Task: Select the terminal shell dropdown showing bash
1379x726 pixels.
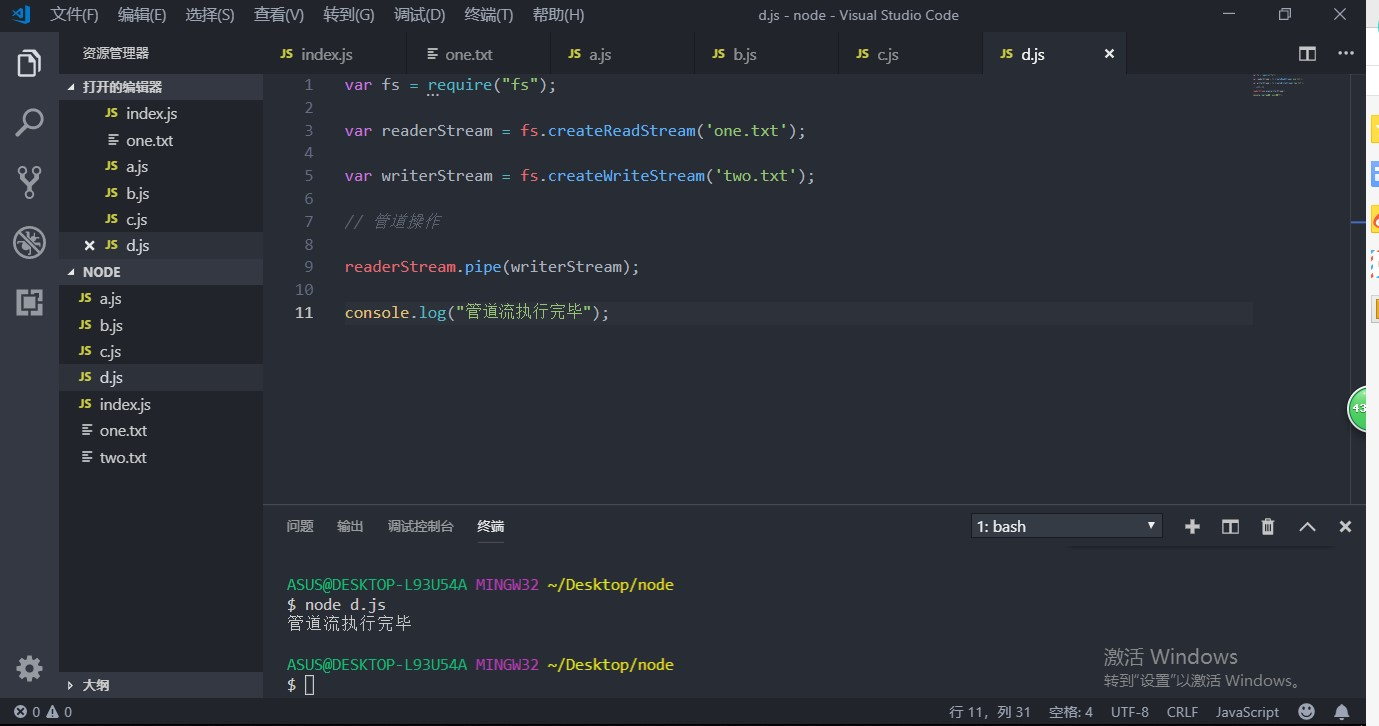Action: pos(1067,526)
